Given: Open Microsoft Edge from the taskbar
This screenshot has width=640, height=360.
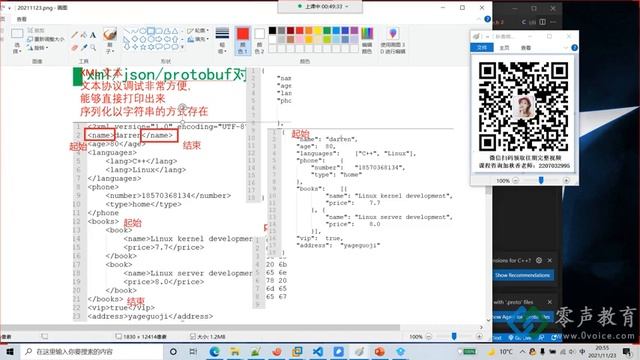Looking at the screenshot, I should pyautogui.click(x=214, y=351).
